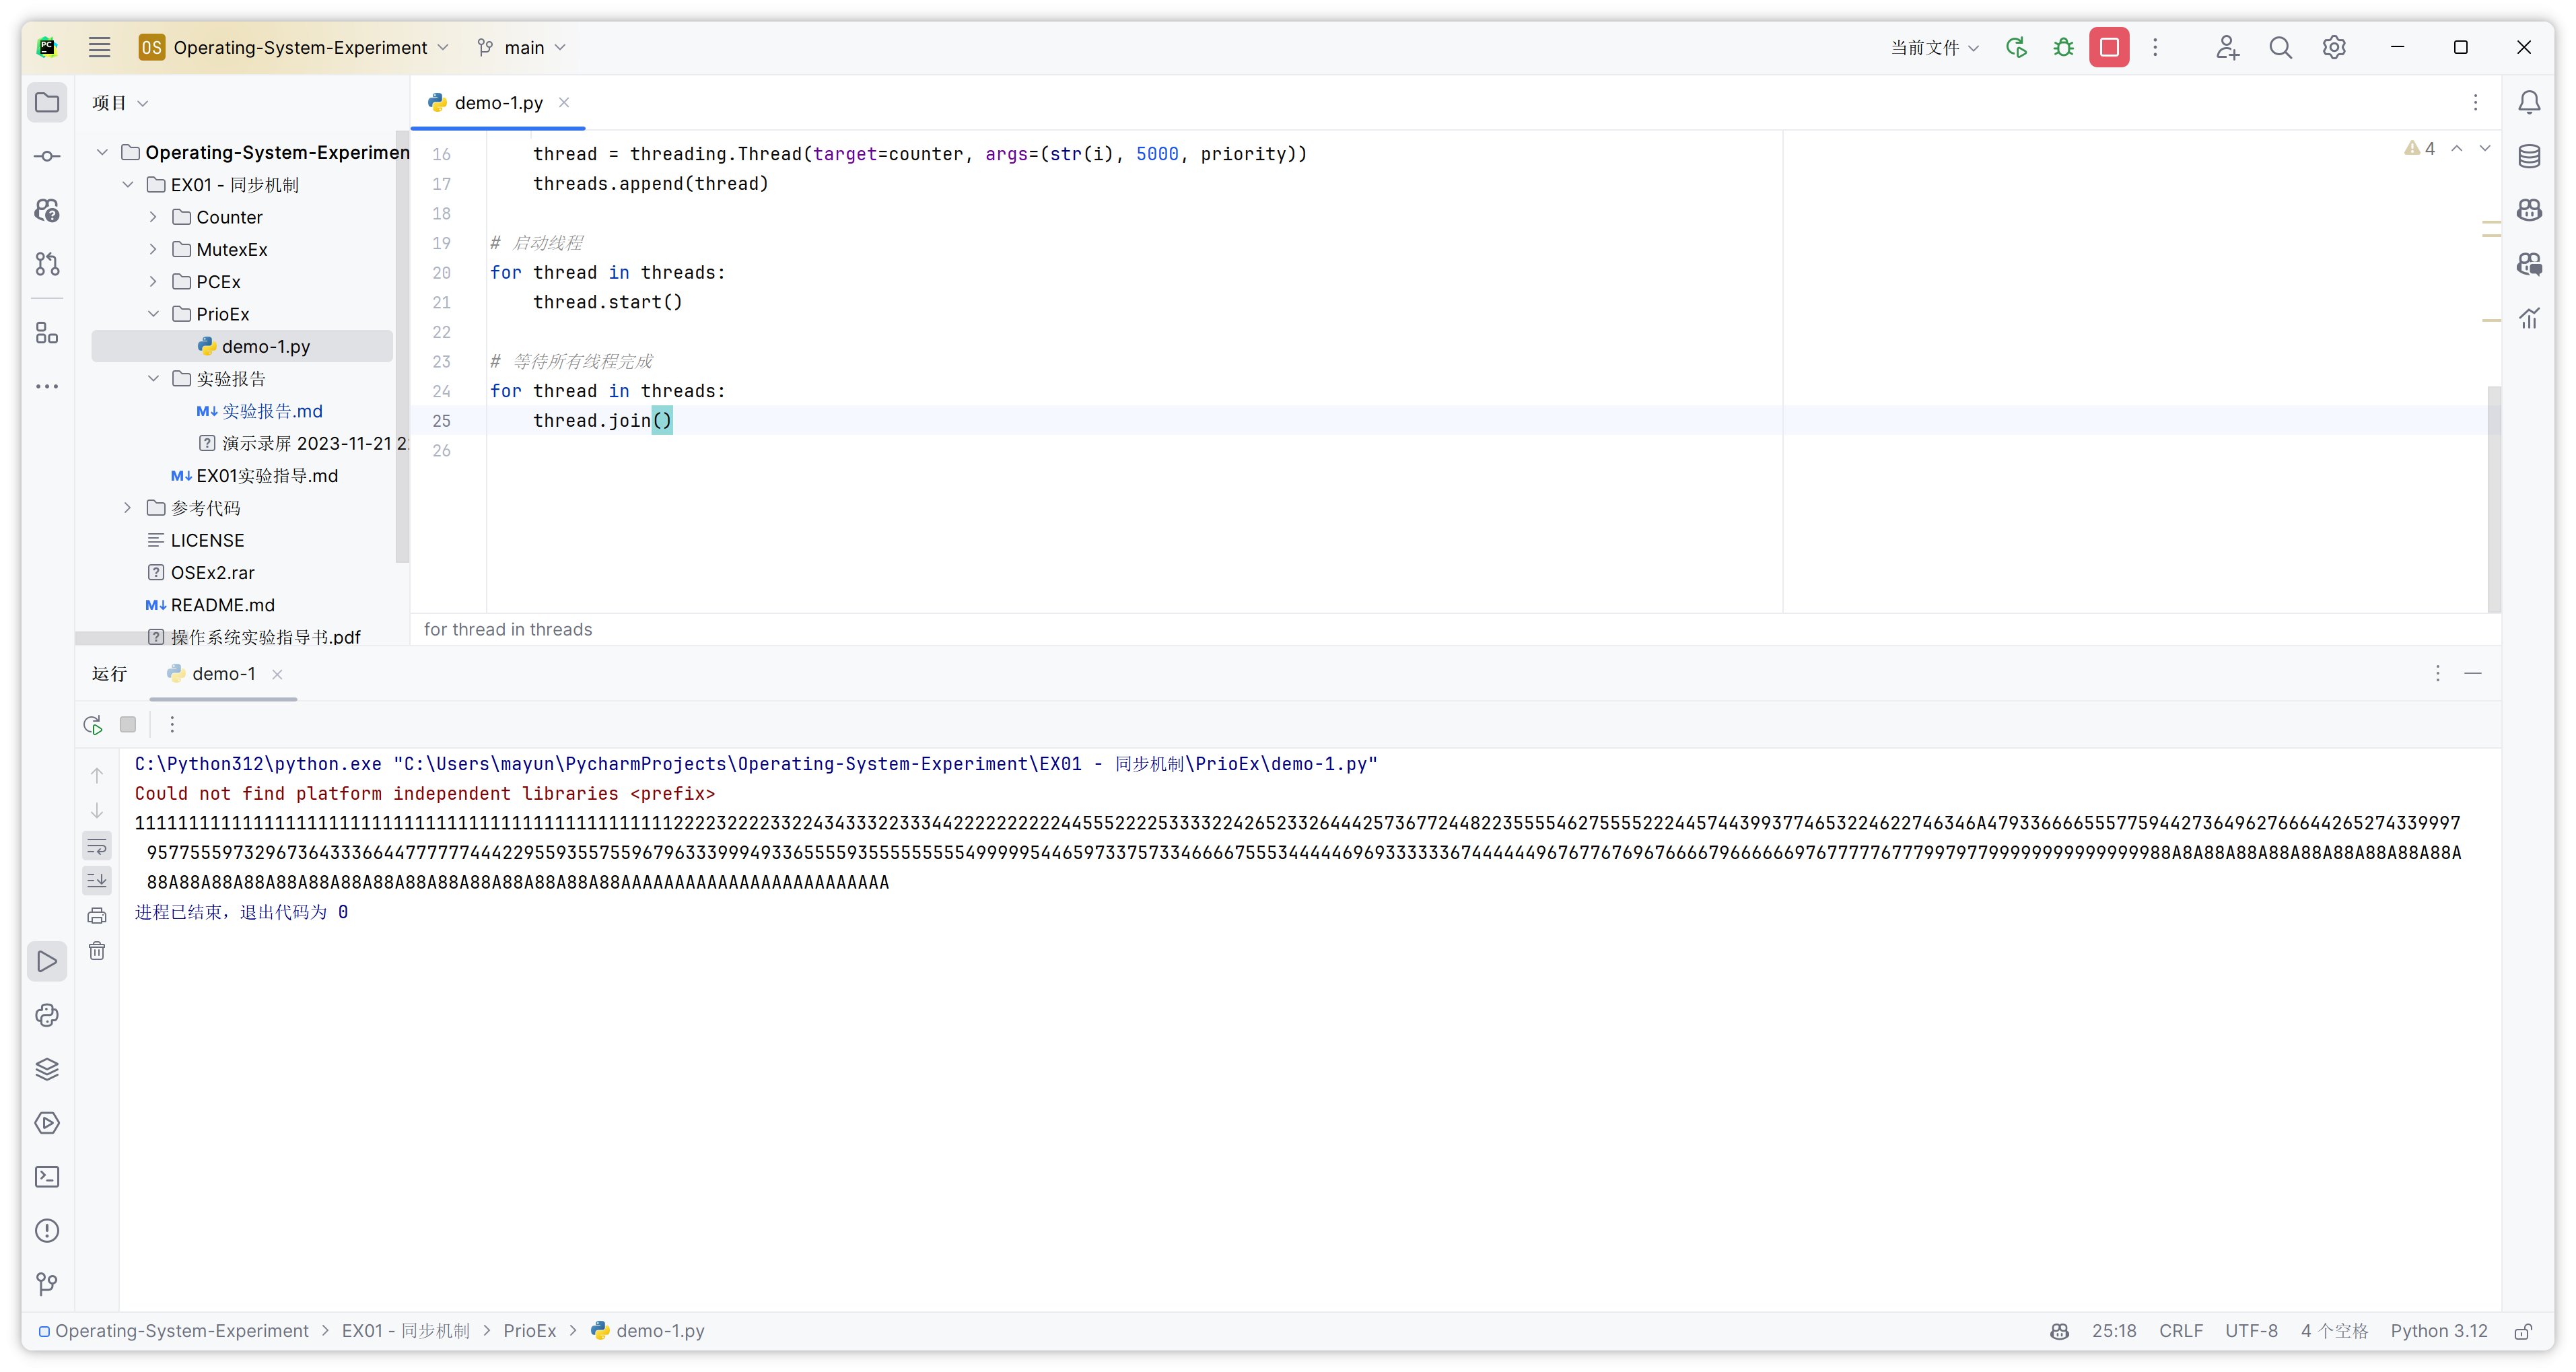2576x1372 pixels.
Task: Select demo-1 run tab
Action: pyautogui.click(x=223, y=674)
